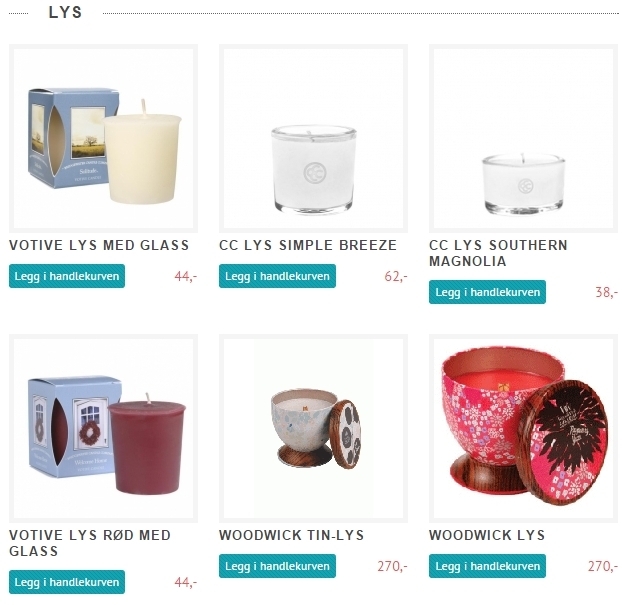Screen dimensions: 622x605
Task: Click the 62,- price of Simple Breeze
Action: (x=396, y=276)
